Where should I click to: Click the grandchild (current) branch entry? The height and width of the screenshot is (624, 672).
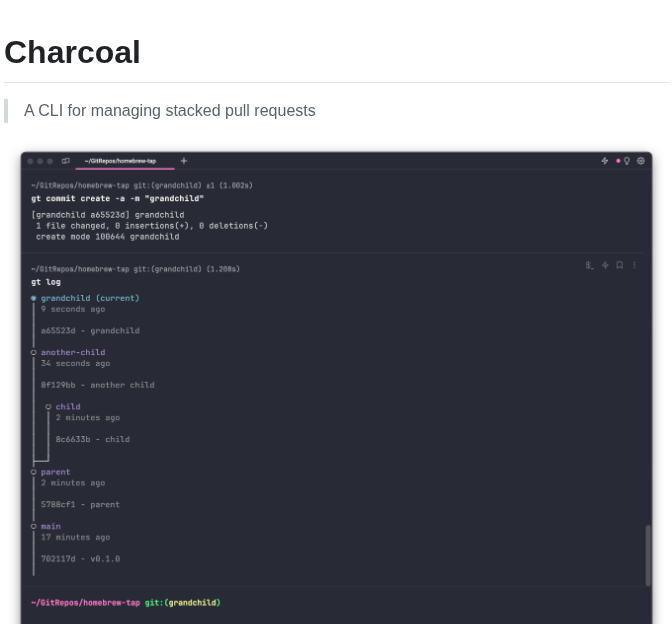coord(90,298)
